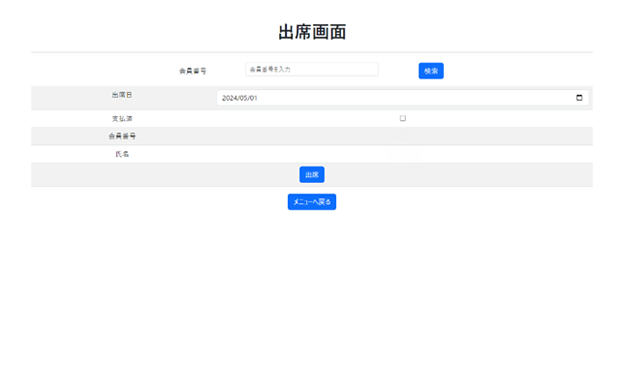
Task: Click the 出席画面 page heading
Action: click(x=312, y=32)
